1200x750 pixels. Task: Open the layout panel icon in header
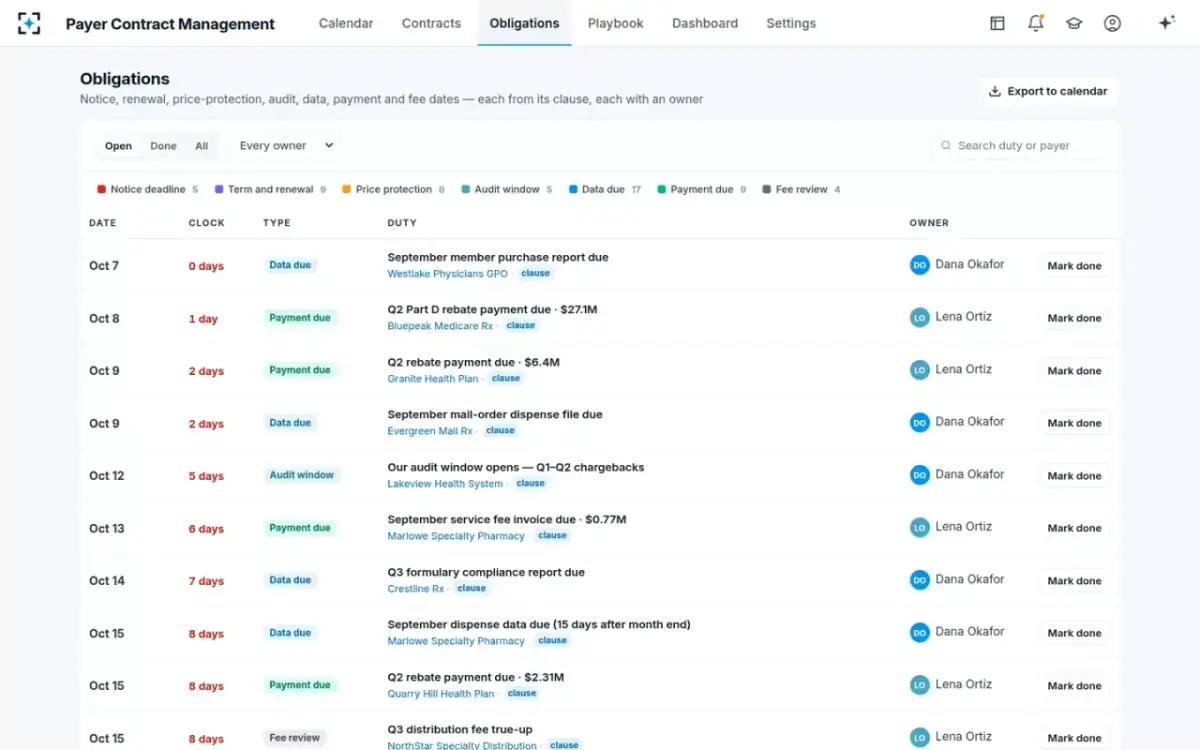click(997, 23)
